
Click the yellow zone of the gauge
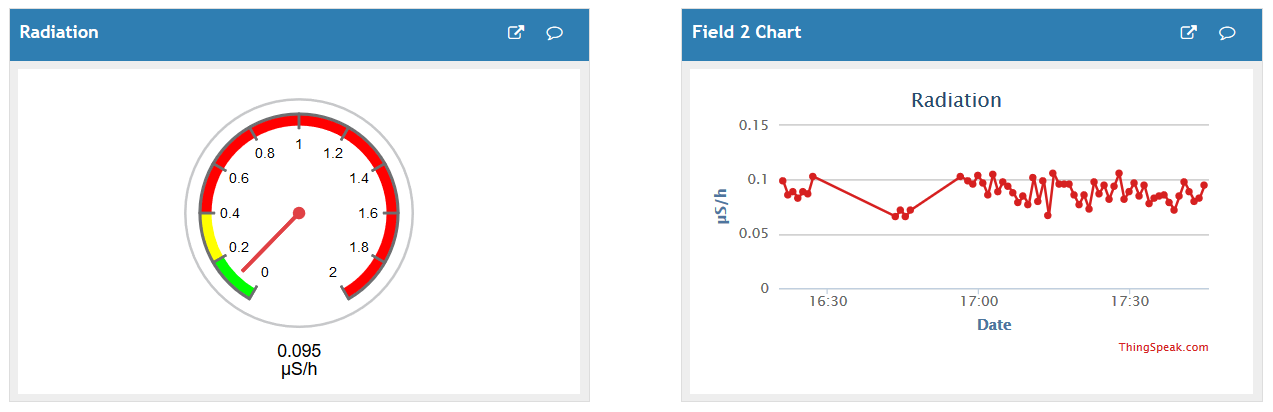point(208,236)
